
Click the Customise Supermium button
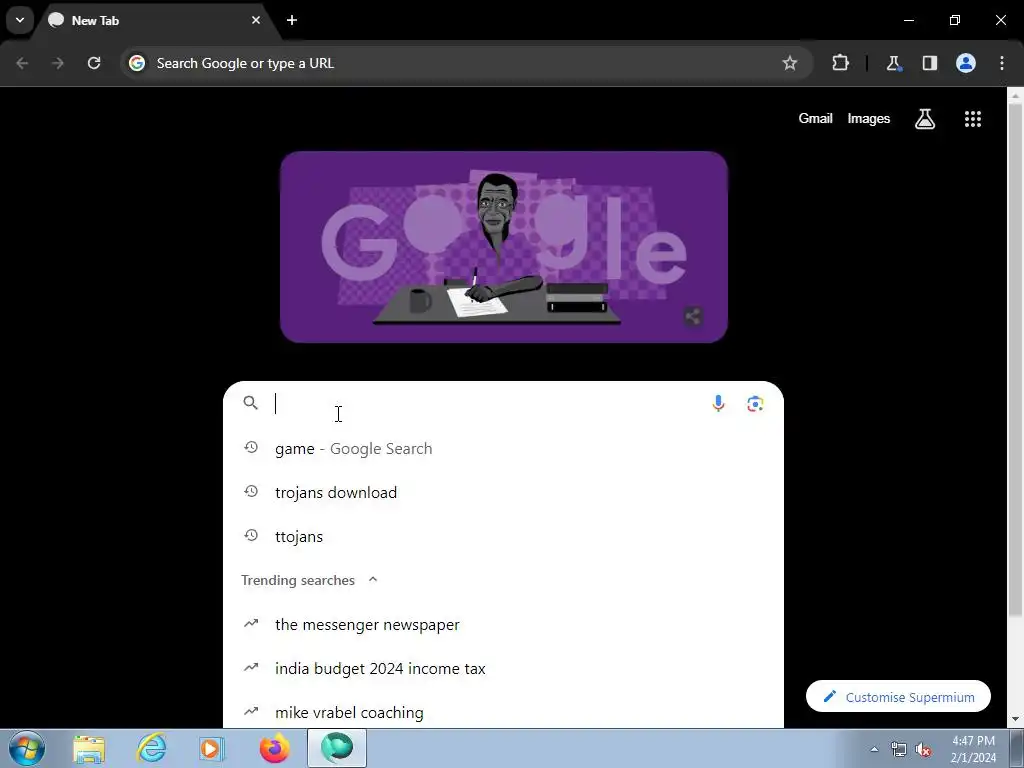(898, 697)
